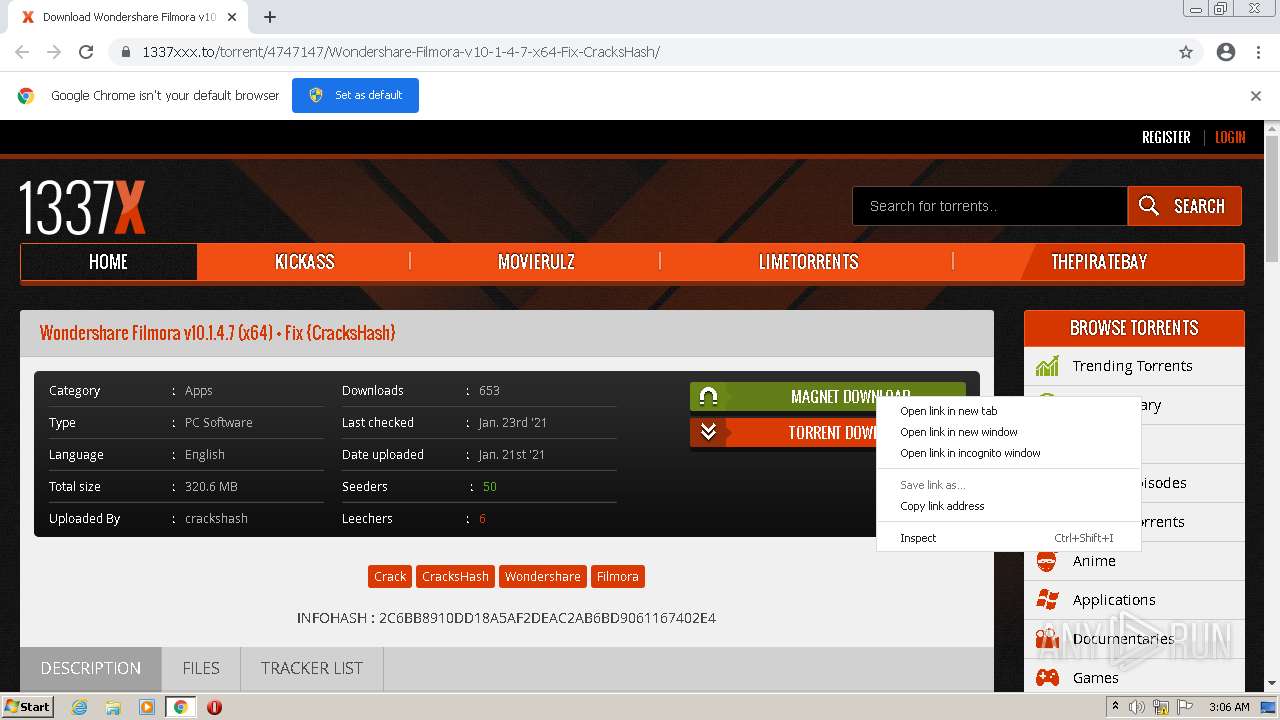Switch to the FILES tab

point(201,668)
